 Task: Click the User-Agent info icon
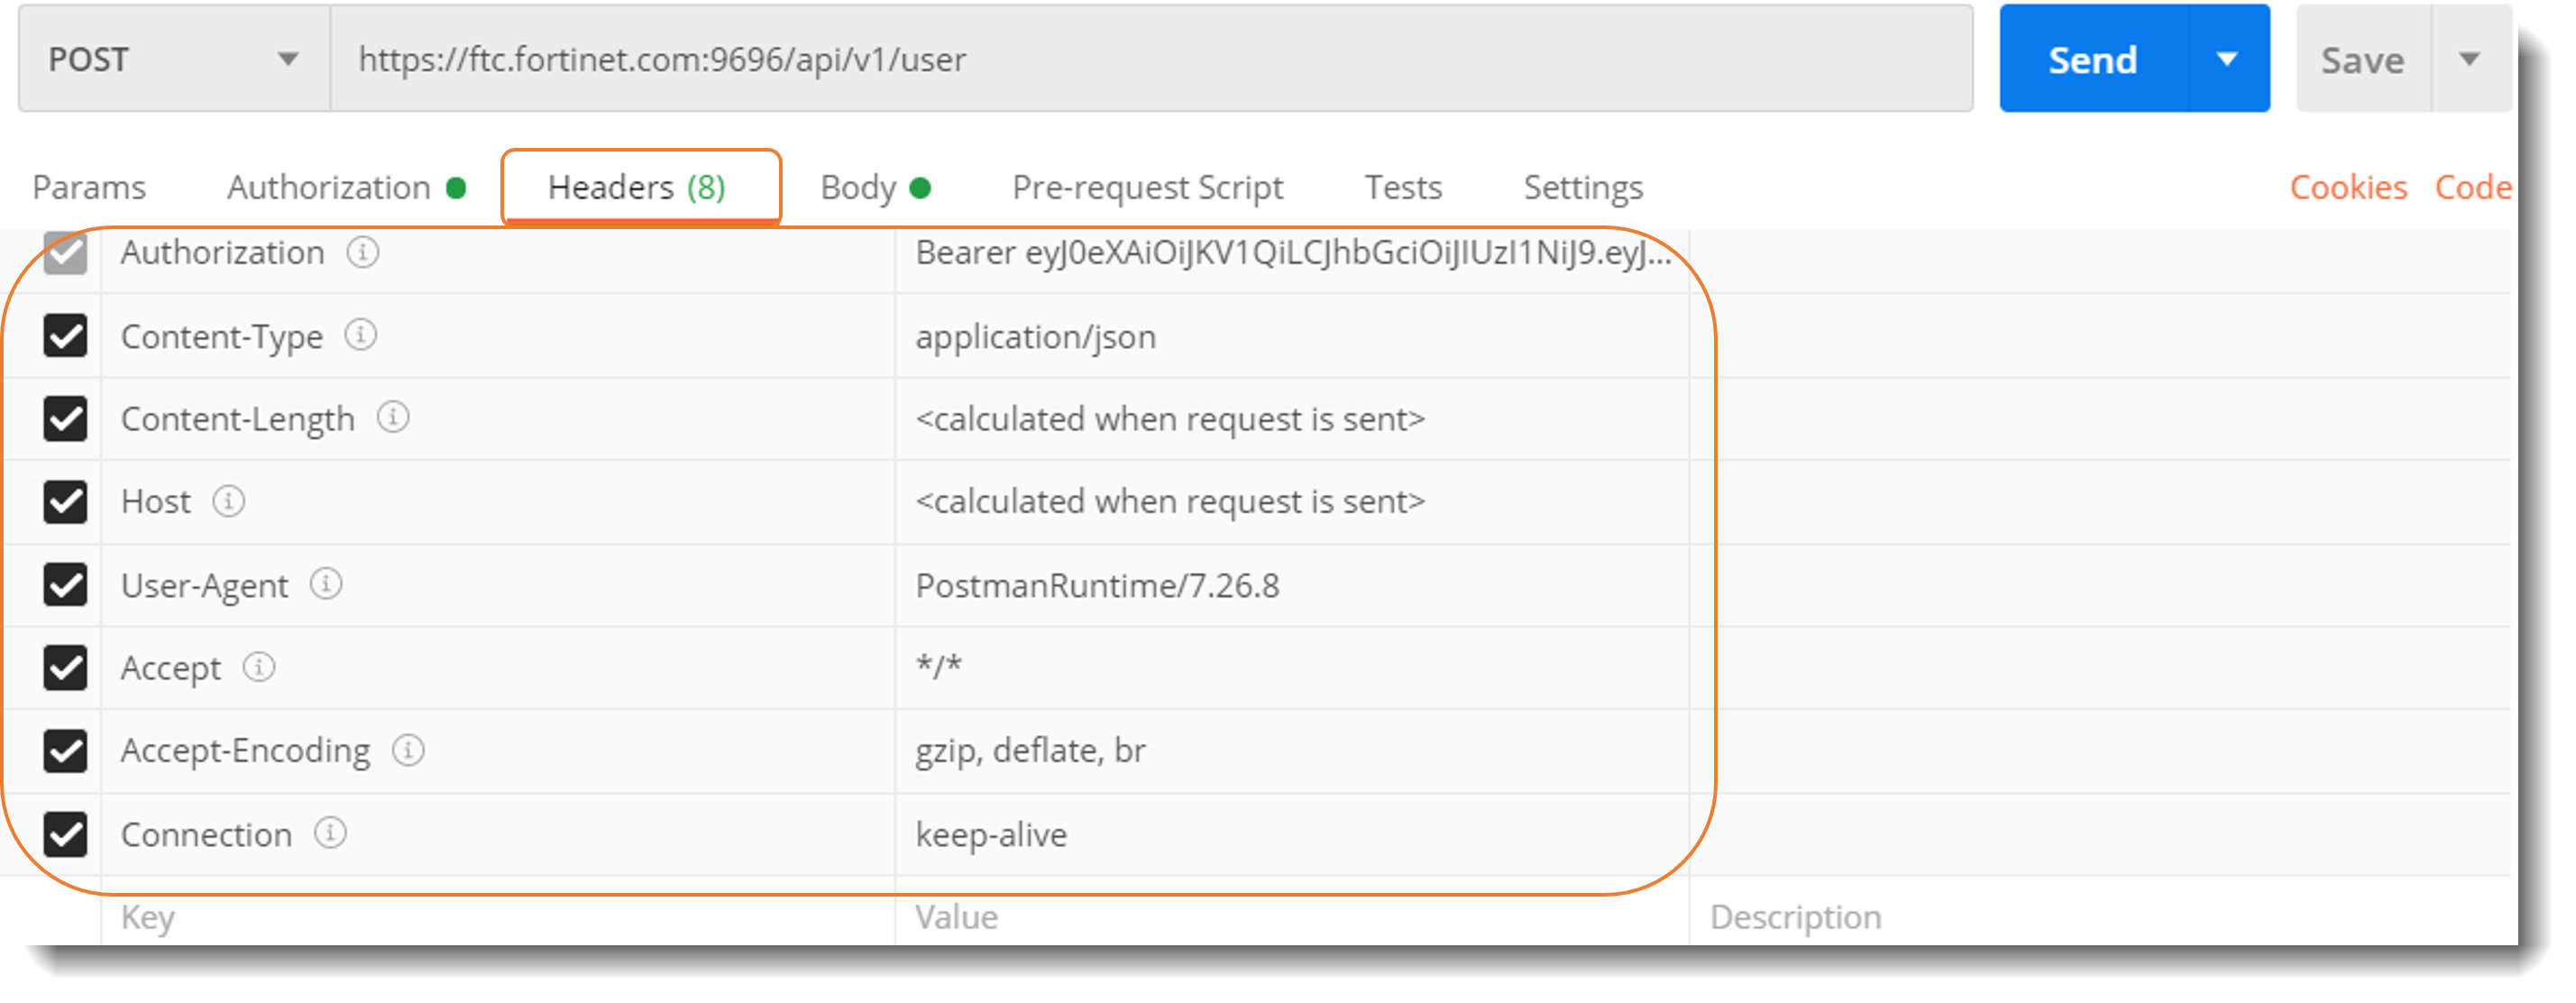point(326,585)
